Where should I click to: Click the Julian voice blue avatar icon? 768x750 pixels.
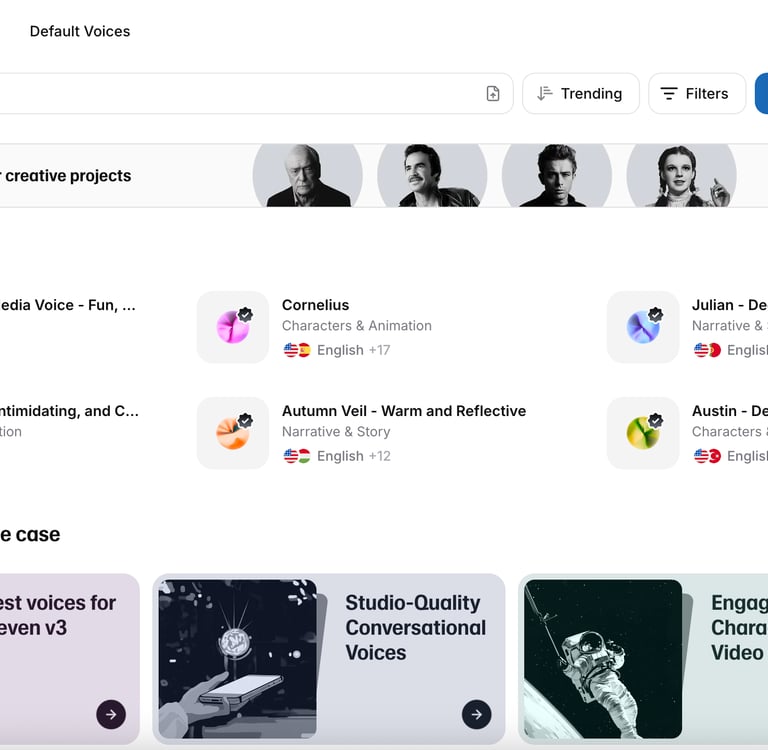[643, 327]
